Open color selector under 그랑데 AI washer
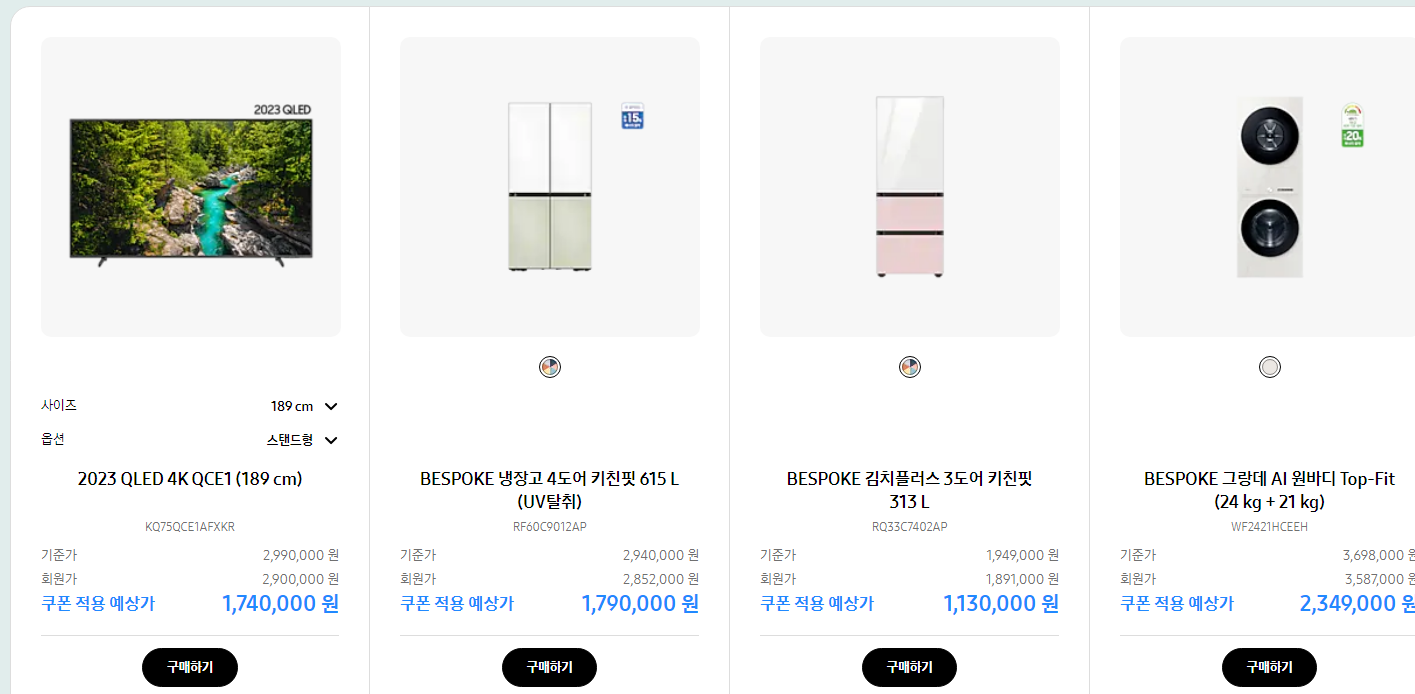 1269,367
